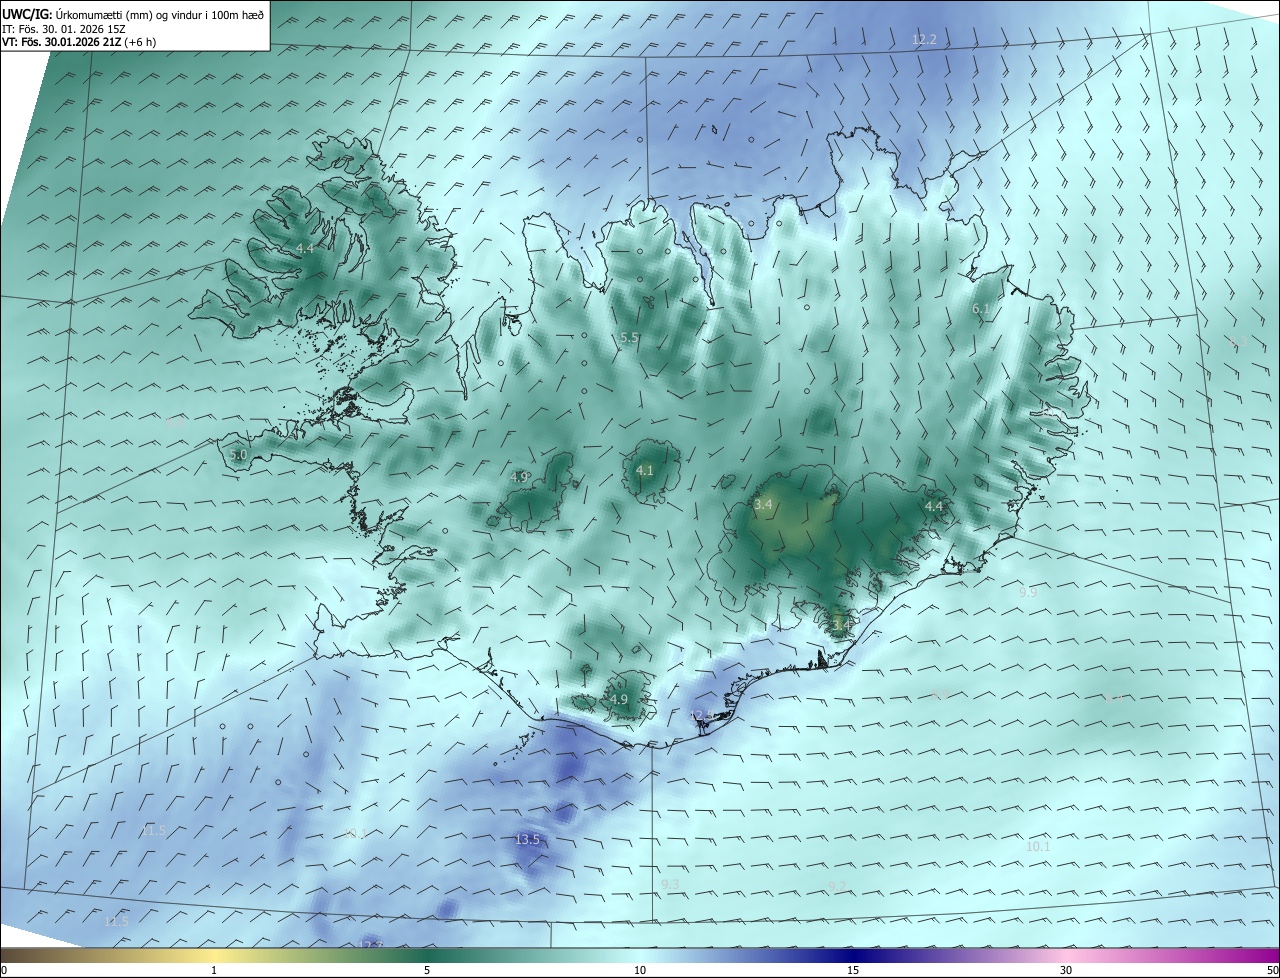Click the pale yellow colorbar segment above 1
The height and width of the screenshot is (978, 1280).
point(214,955)
